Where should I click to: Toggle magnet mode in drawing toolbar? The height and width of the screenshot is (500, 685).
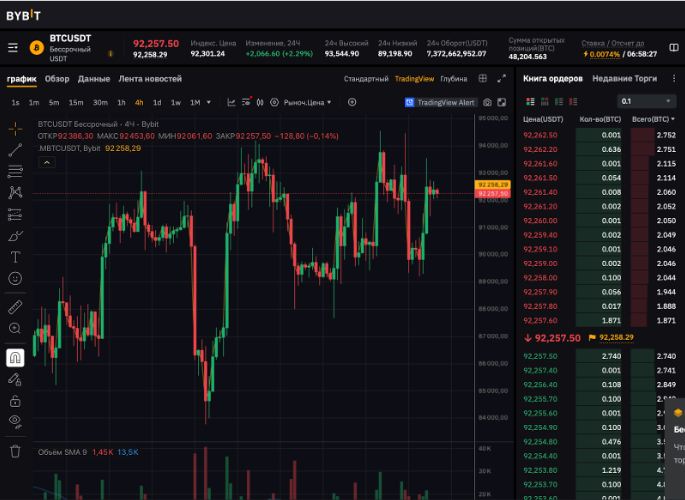pos(15,357)
